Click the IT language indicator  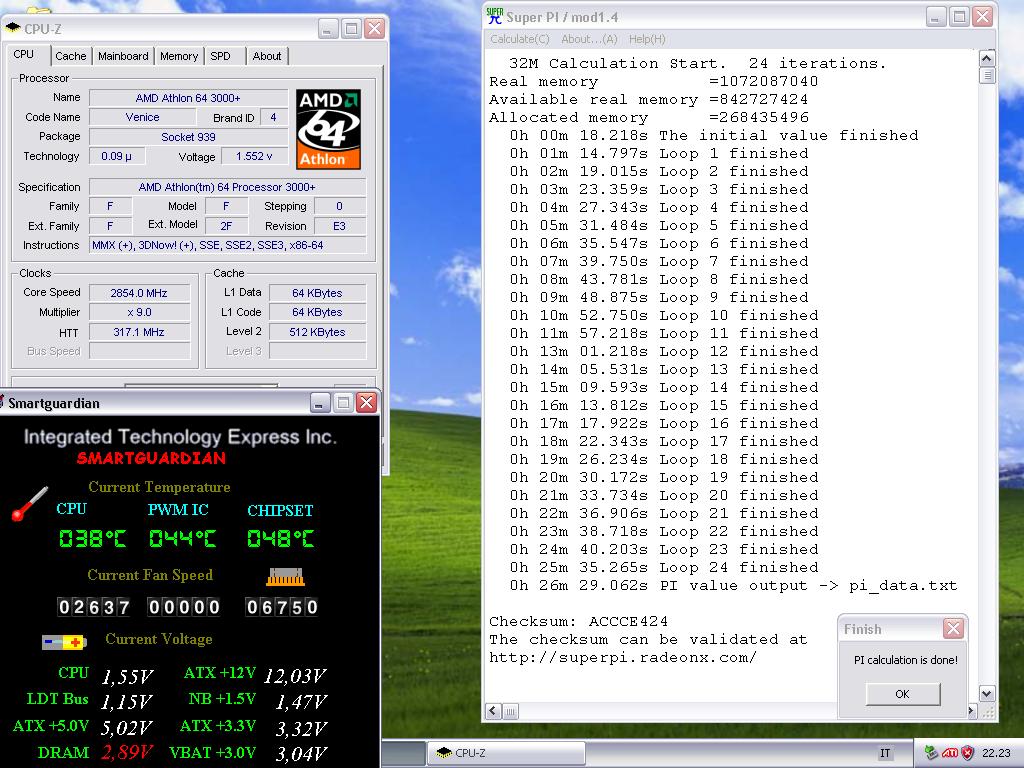pyautogui.click(x=885, y=753)
